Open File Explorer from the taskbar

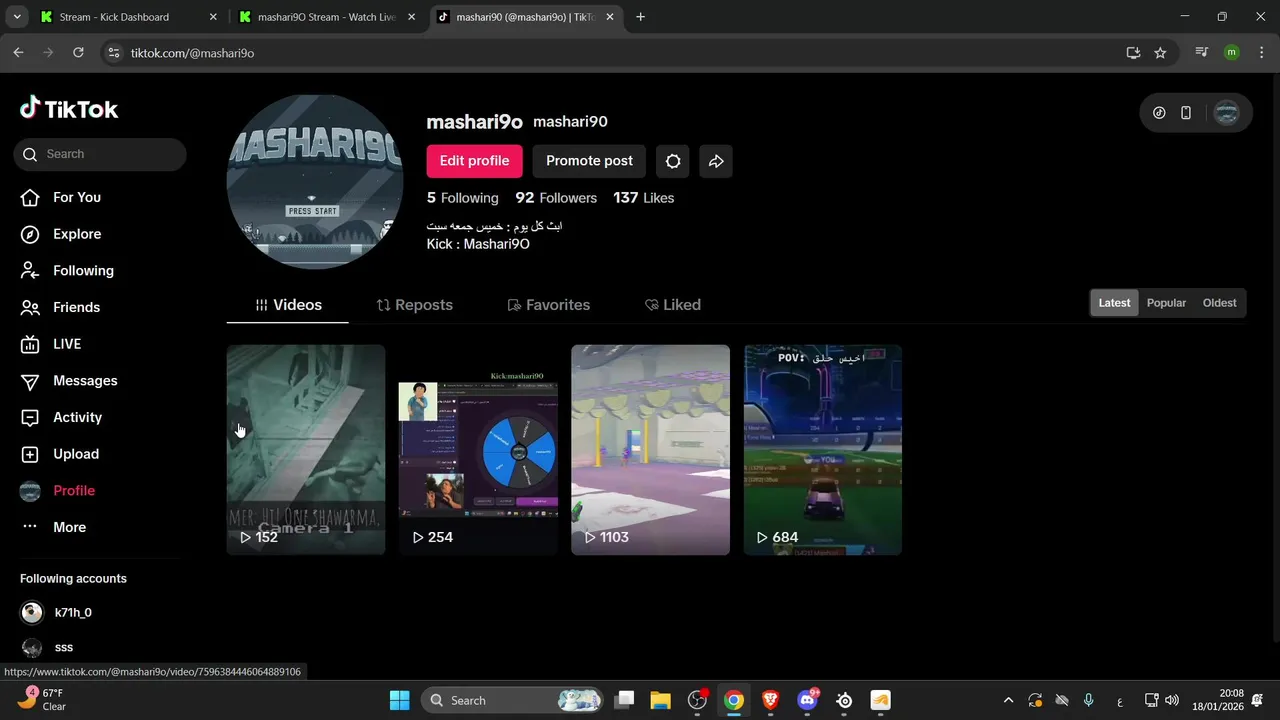coord(660,700)
